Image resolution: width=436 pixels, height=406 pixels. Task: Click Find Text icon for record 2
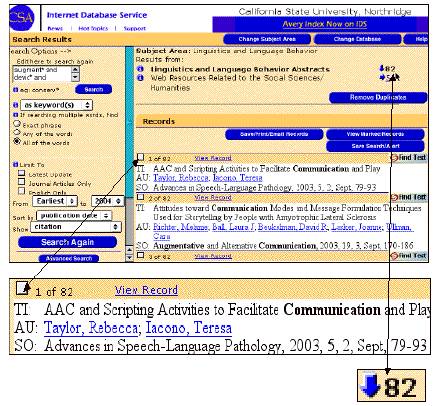pos(409,197)
